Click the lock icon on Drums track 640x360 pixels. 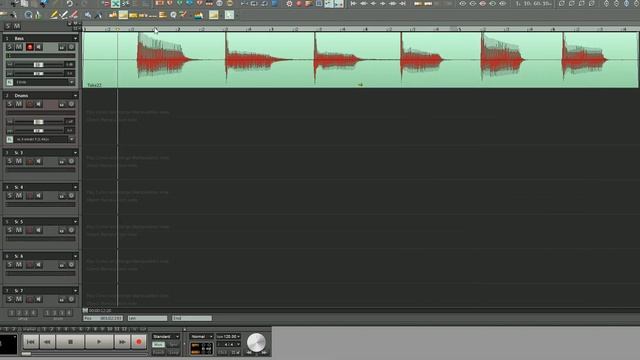tap(62, 104)
